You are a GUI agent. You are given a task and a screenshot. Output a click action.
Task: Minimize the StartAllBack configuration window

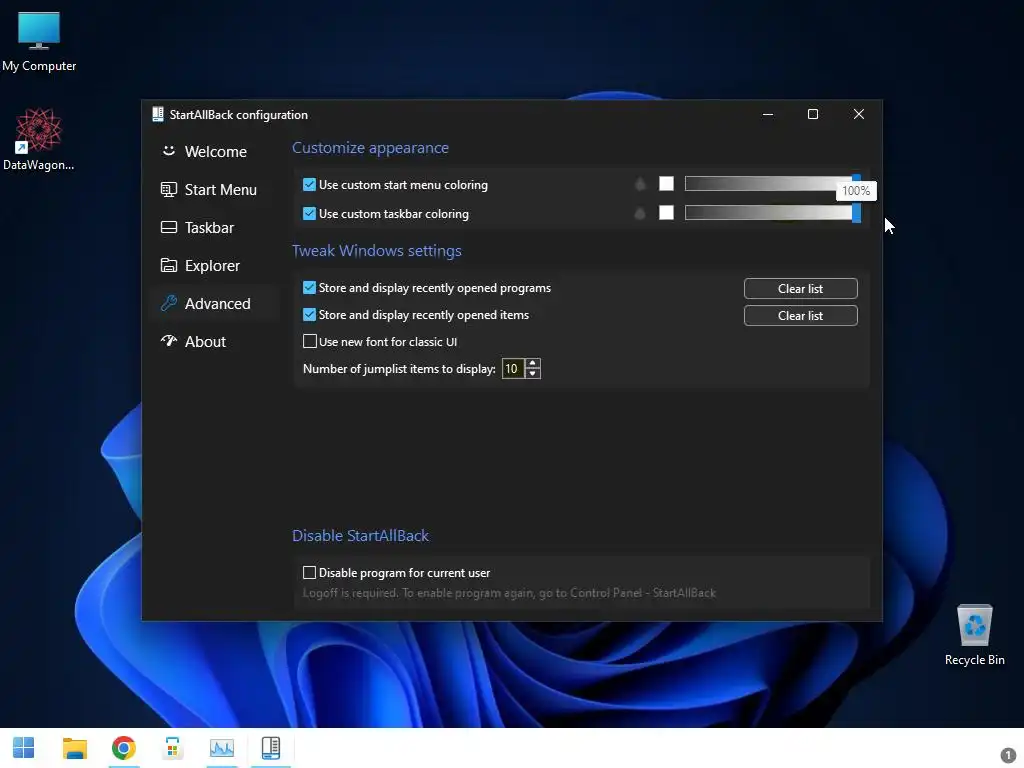(x=768, y=114)
